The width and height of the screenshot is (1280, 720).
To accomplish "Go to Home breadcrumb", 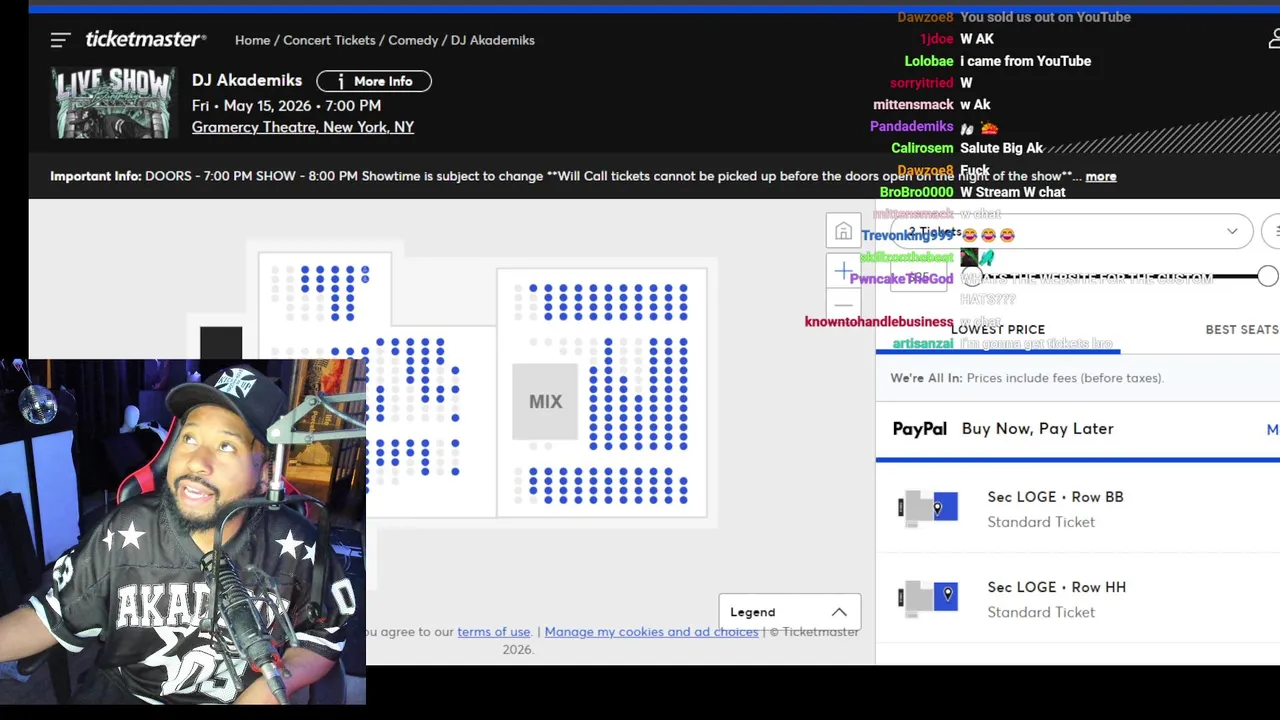I will click(252, 40).
